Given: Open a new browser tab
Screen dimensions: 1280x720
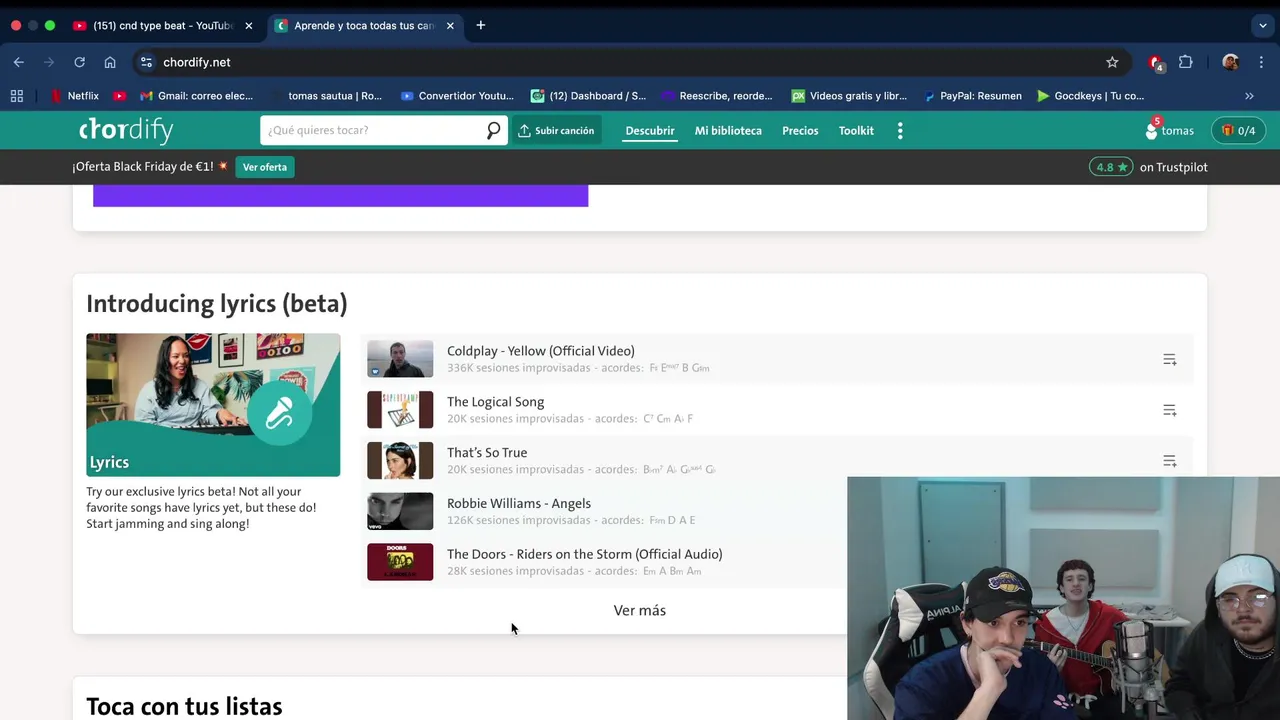Looking at the screenshot, I should click(x=481, y=25).
